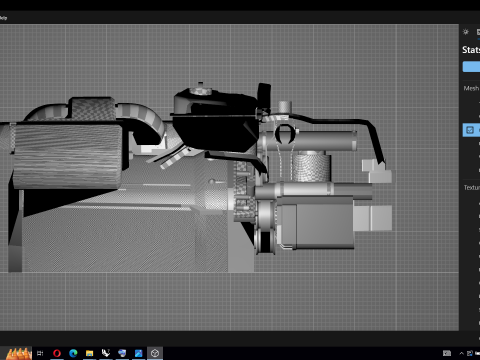Click the 3D Viewer cube taskbar icon
The image size is (480, 360).
155,353
